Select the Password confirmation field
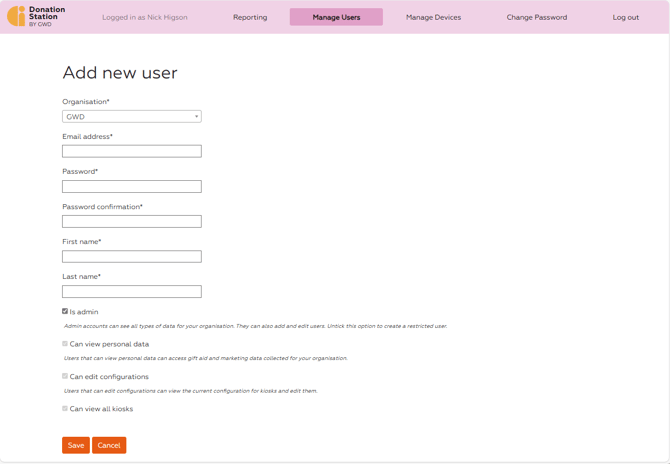This screenshot has height=464, width=670. [x=132, y=221]
